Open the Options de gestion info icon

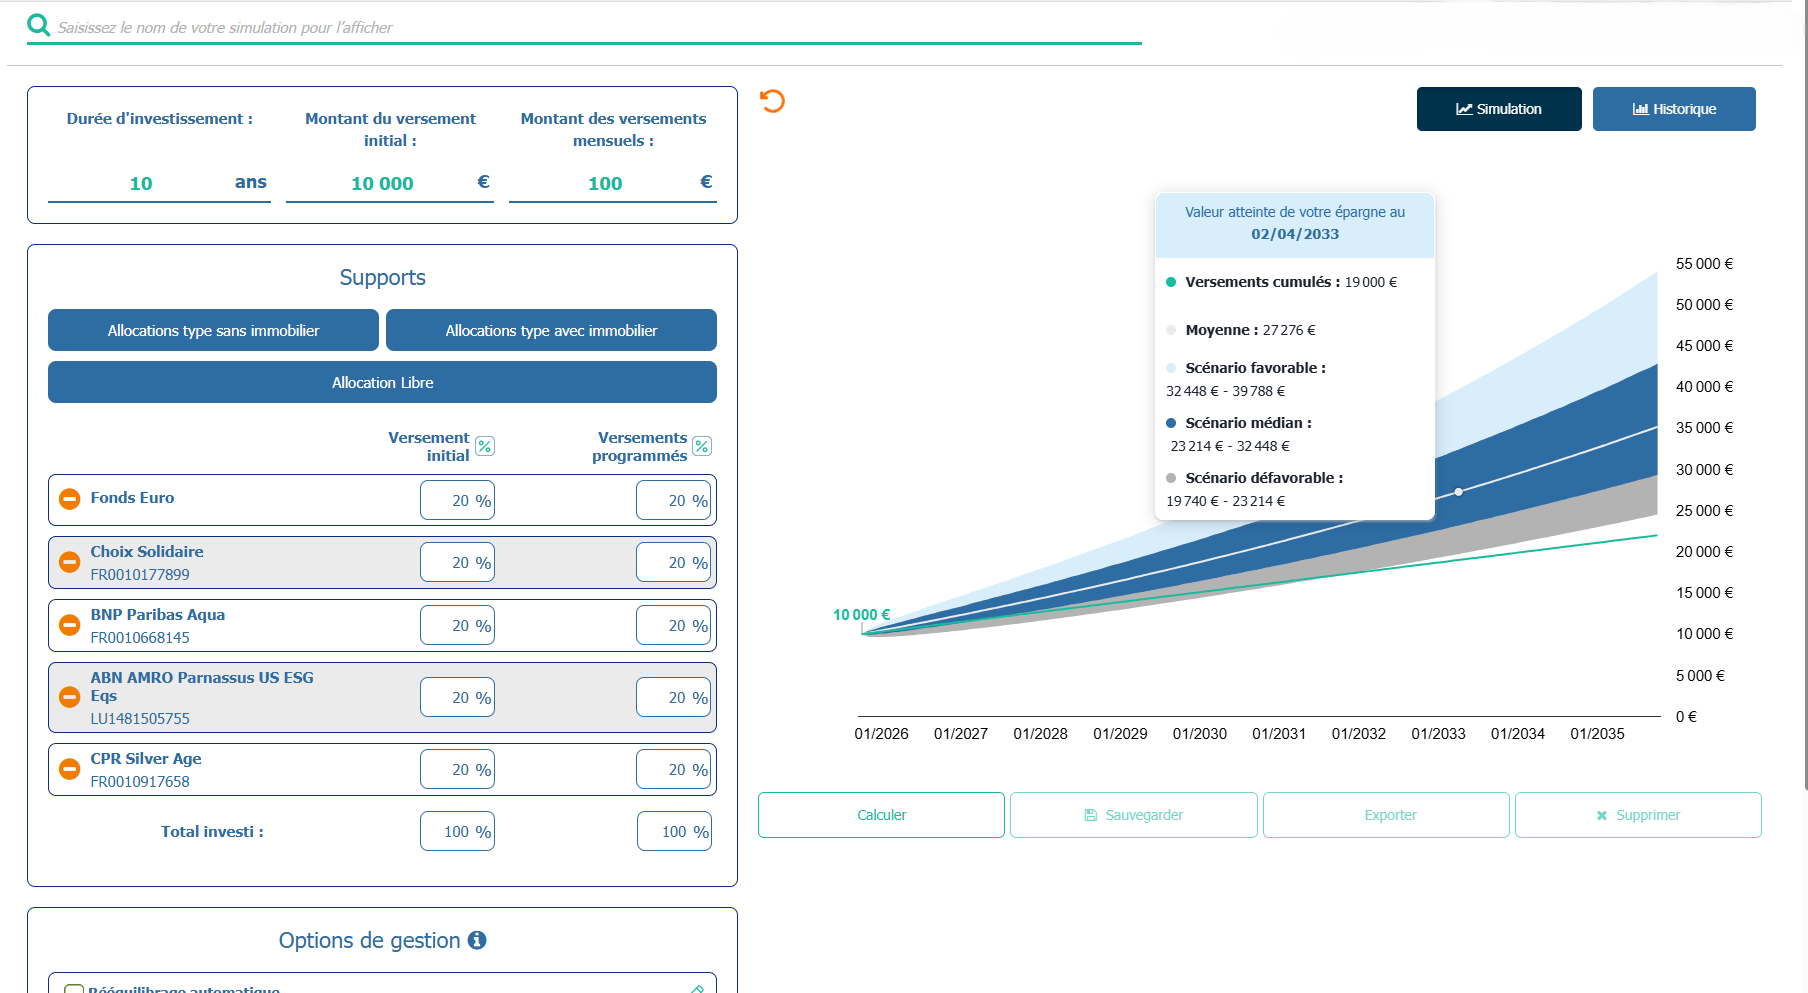[477, 940]
